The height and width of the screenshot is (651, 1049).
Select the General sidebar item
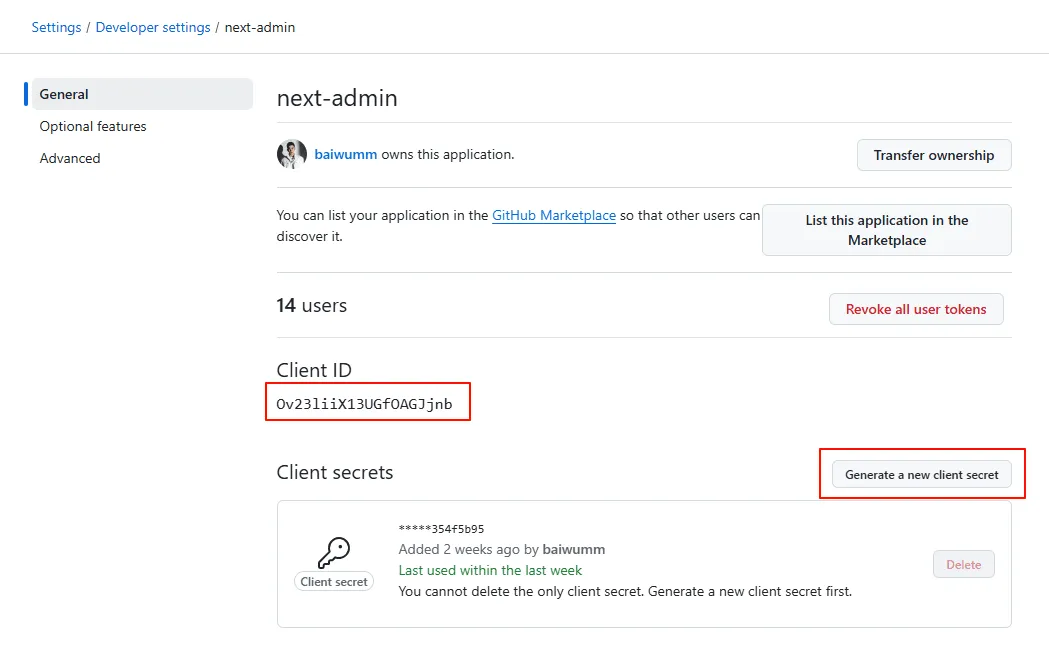pyautogui.click(x=142, y=94)
